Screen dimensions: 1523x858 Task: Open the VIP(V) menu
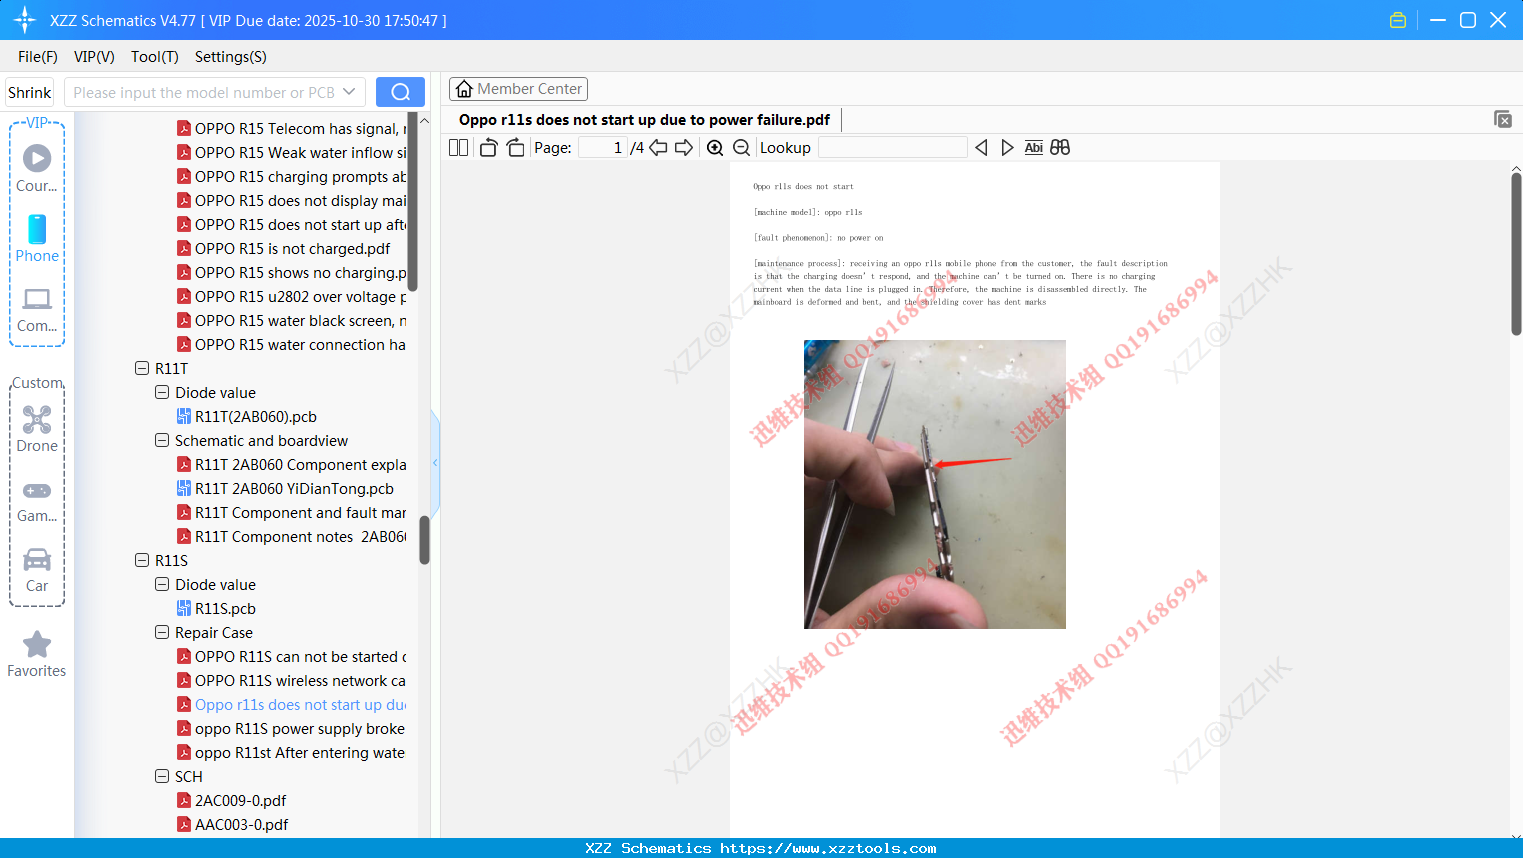click(x=93, y=57)
